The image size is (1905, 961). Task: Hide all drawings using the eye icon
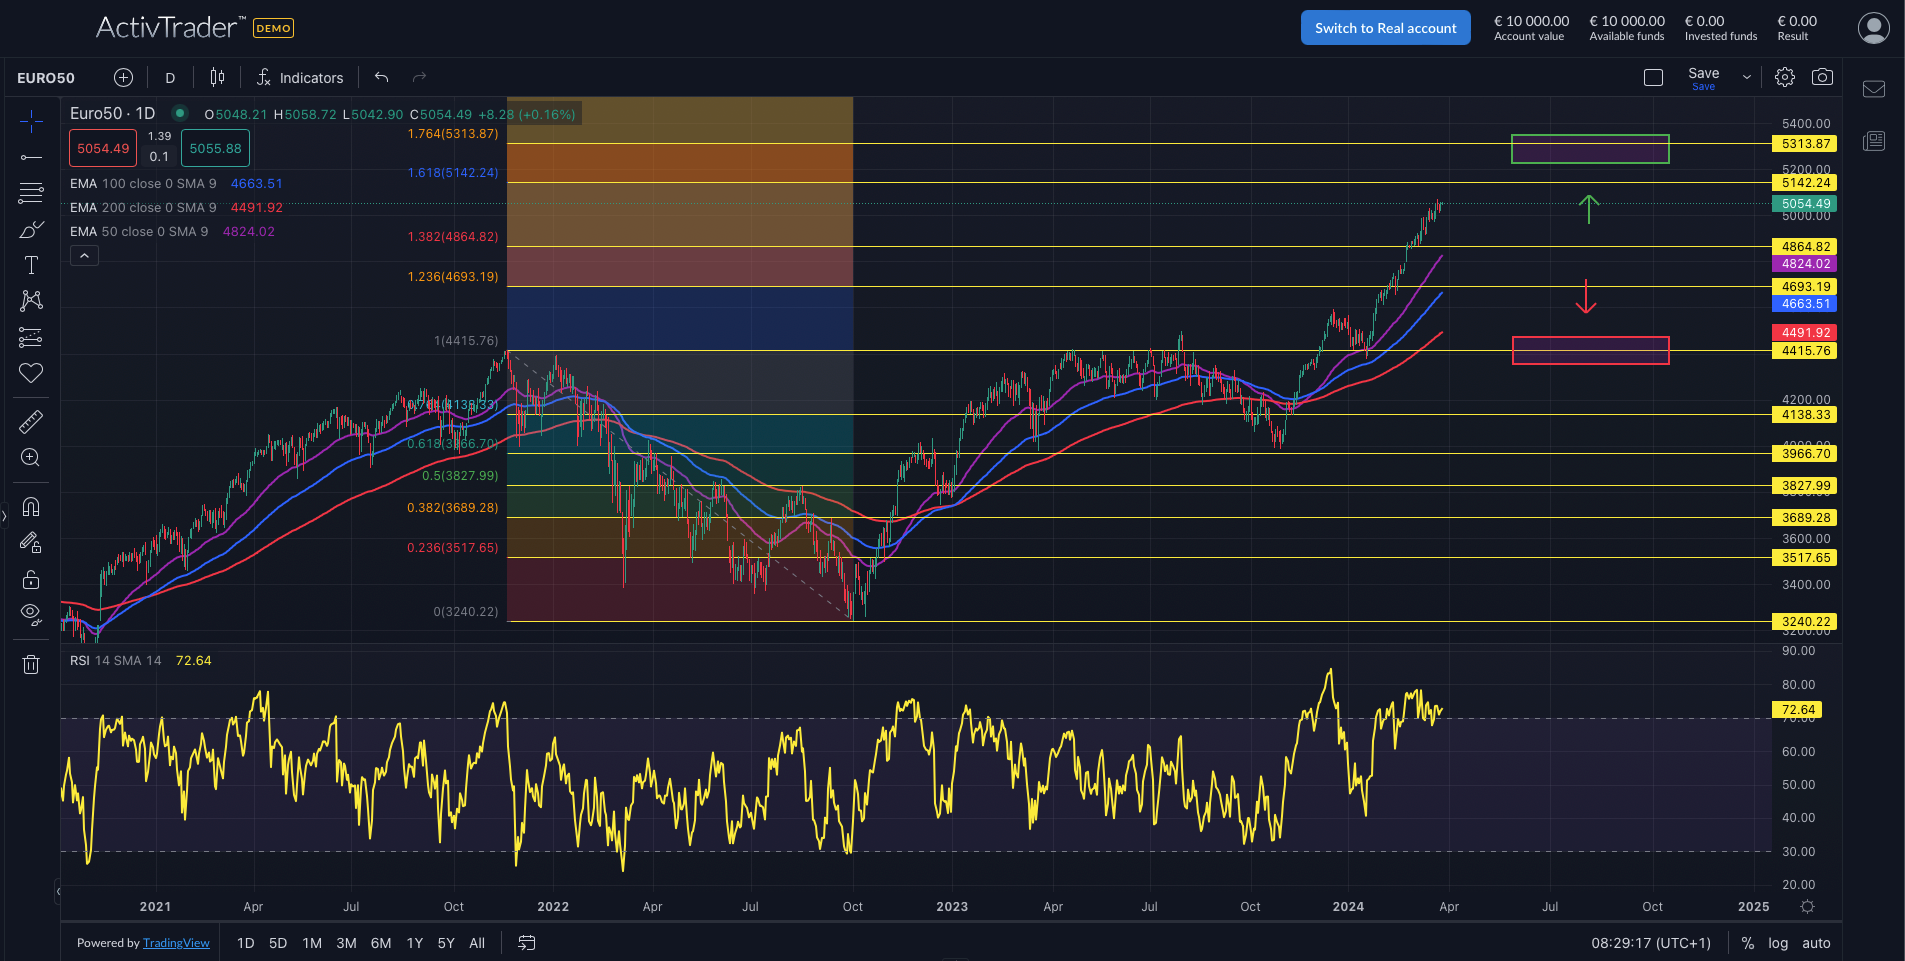pos(30,614)
